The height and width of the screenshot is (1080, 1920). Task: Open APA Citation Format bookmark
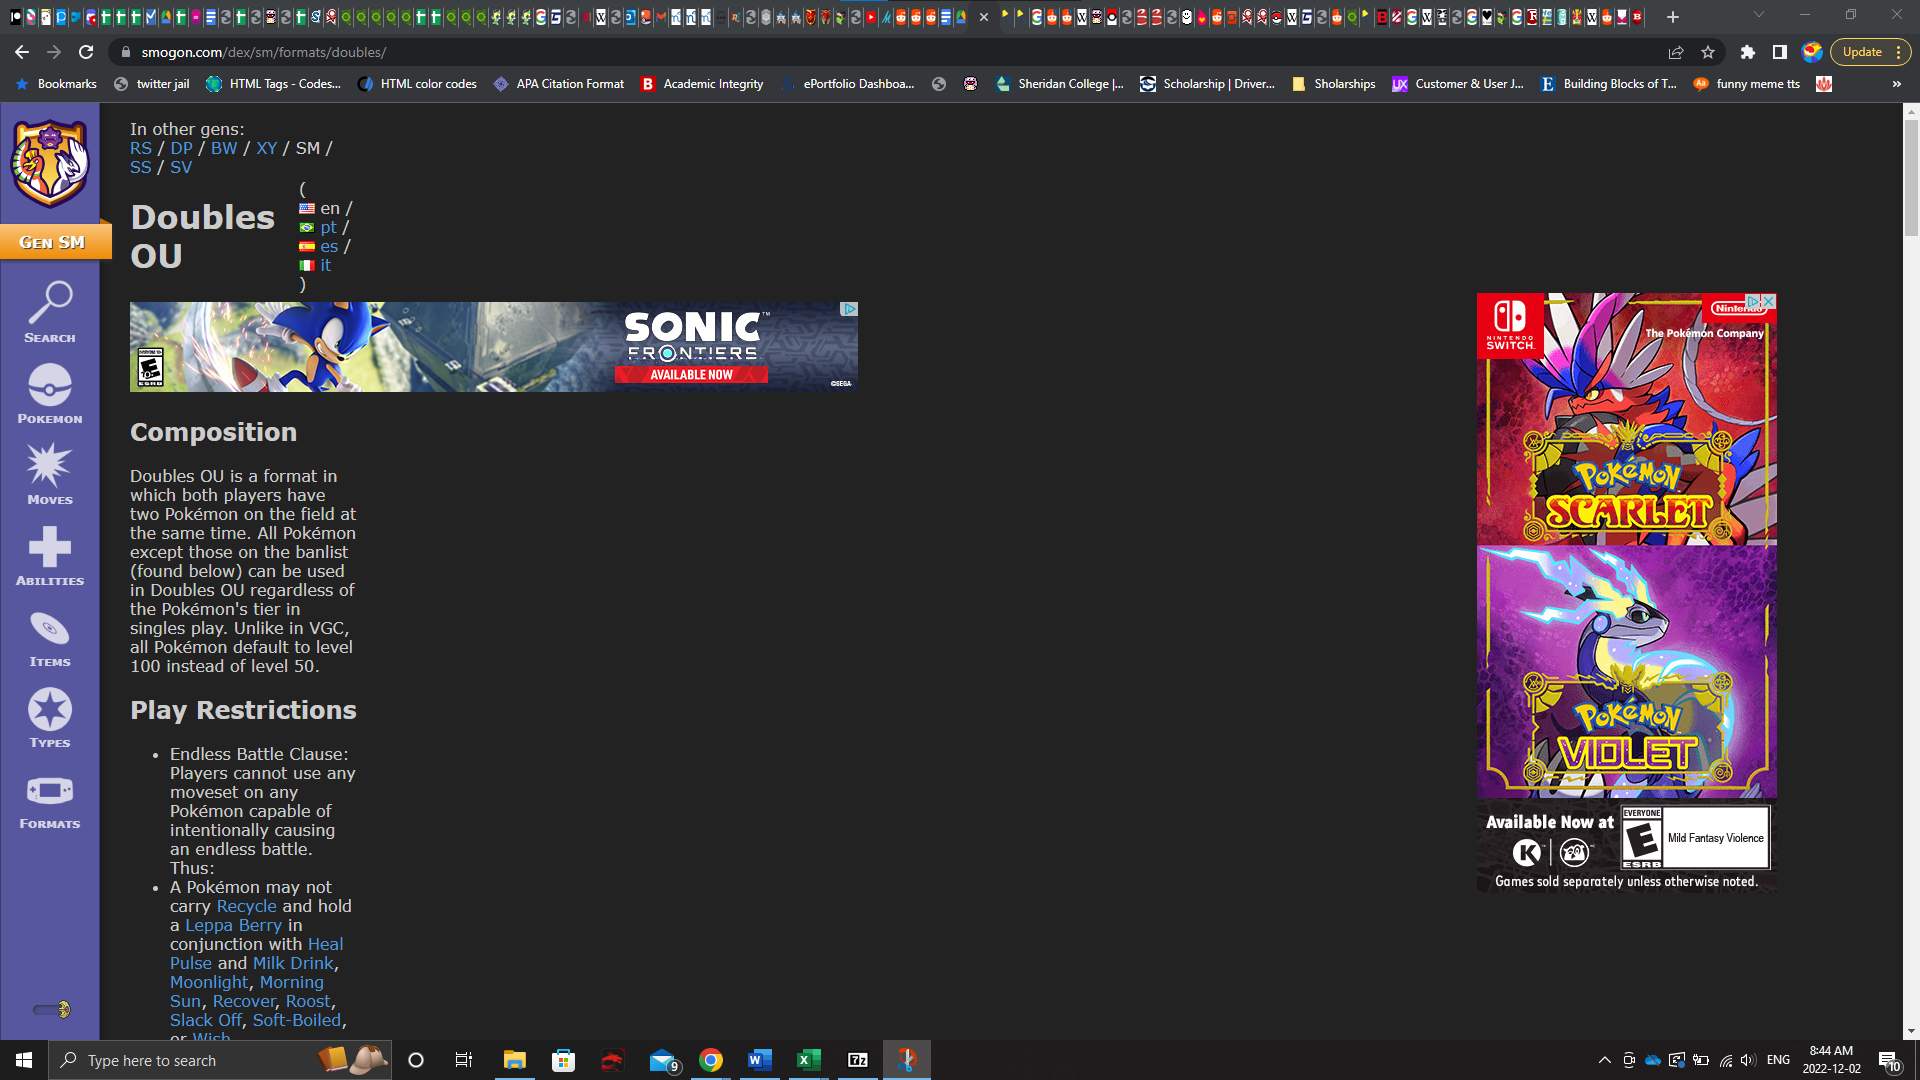pos(559,84)
